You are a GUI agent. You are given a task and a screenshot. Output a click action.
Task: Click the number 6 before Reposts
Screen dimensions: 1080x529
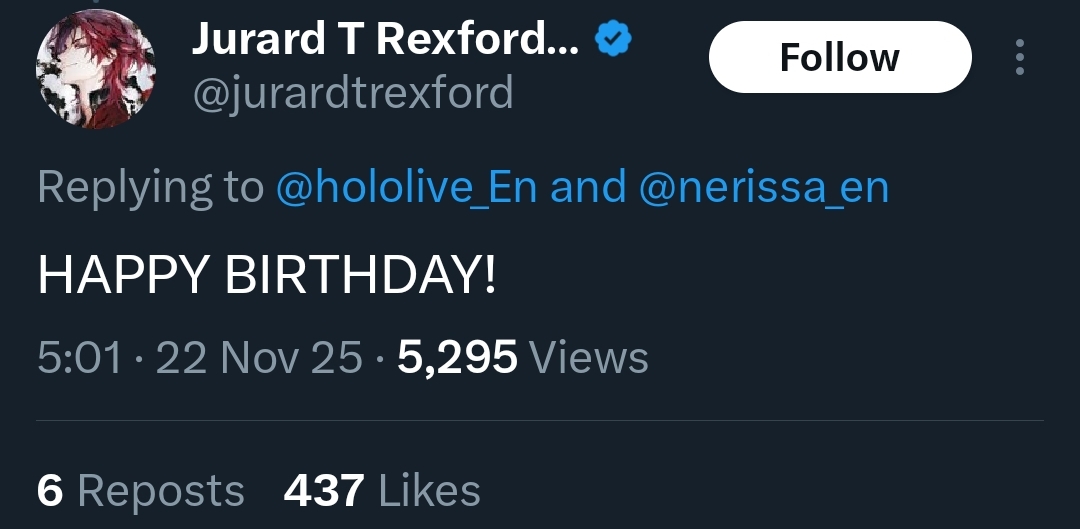coord(50,491)
